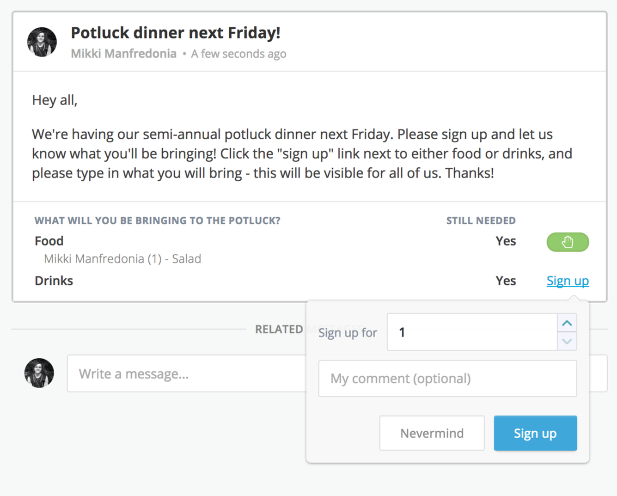Click author name Mikki Manfredonia in header

[x=124, y=54]
